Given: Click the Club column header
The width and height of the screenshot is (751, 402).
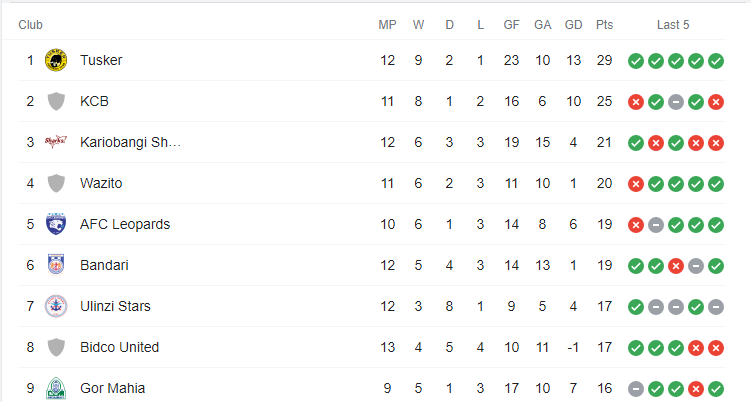Looking at the screenshot, I should click(x=30, y=25).
